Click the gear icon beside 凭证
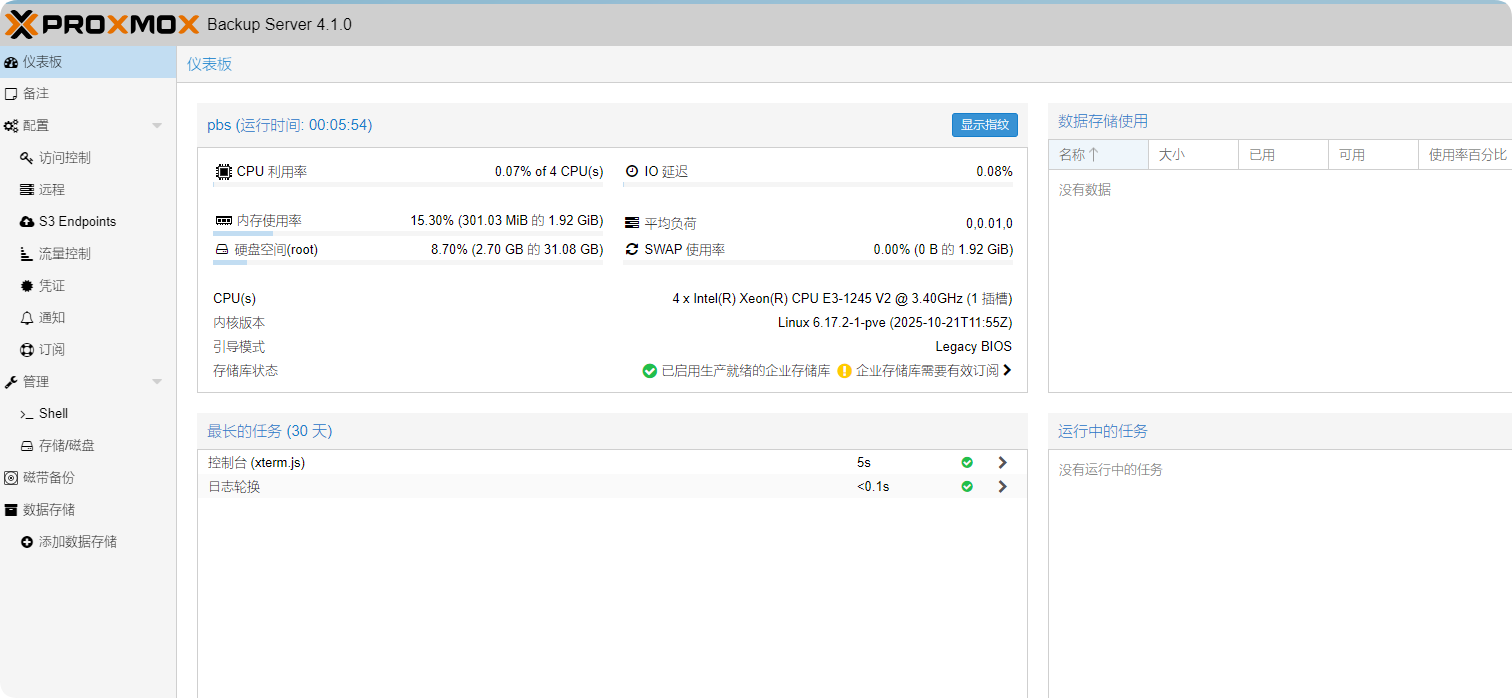This screenshot has width=1512, height=698. pyautogui.click(x=27, y=286)
